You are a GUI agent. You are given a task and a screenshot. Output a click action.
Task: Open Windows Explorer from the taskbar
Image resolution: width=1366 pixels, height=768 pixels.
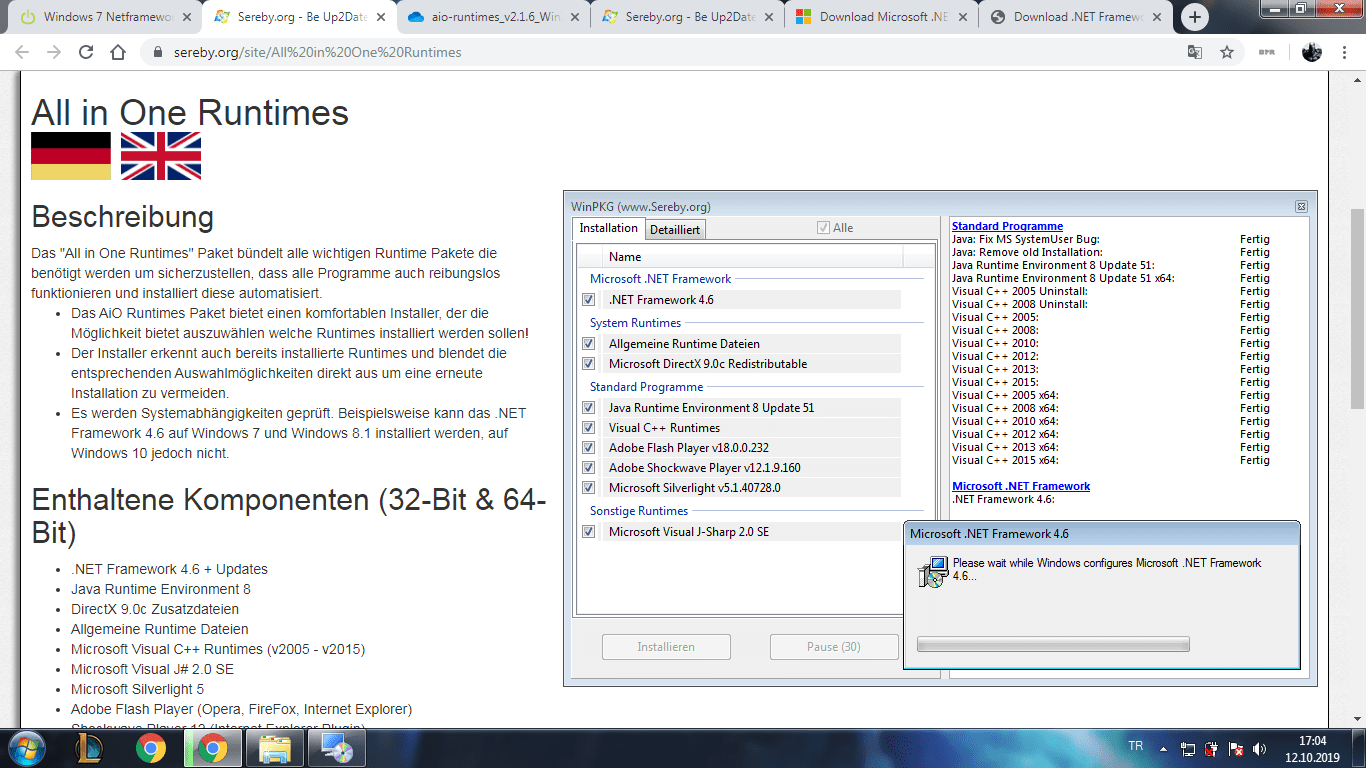(x=275, y=748)
